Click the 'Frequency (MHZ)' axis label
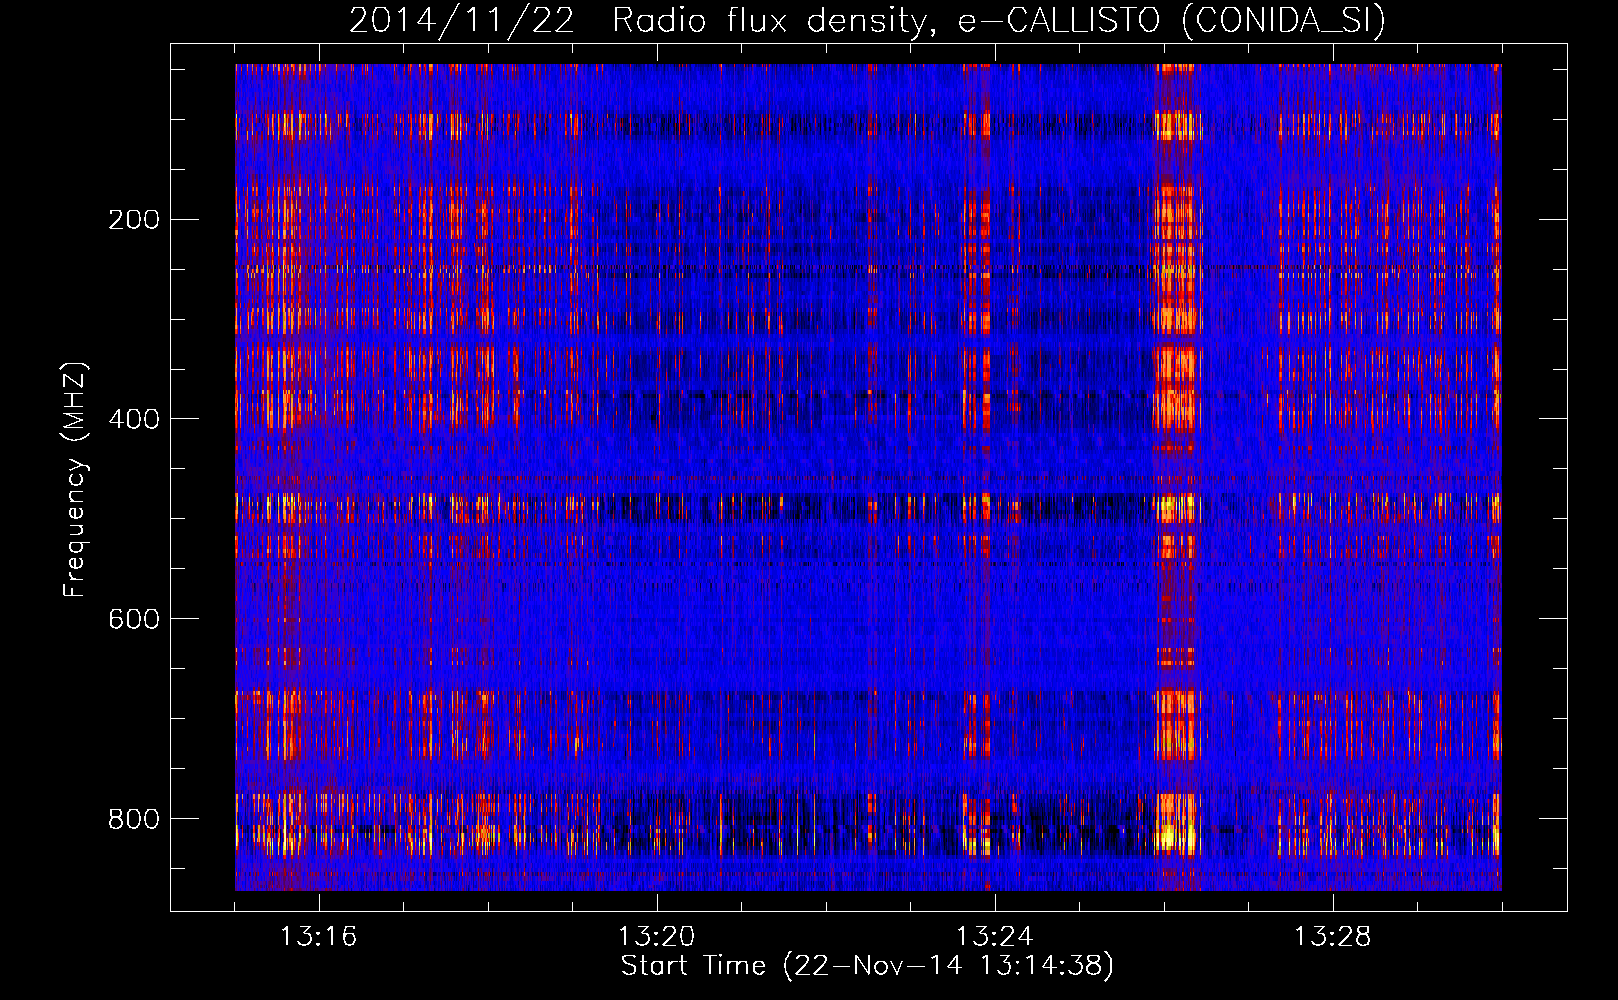This screenshot has width=1618, height=1000. click(75, 479)
